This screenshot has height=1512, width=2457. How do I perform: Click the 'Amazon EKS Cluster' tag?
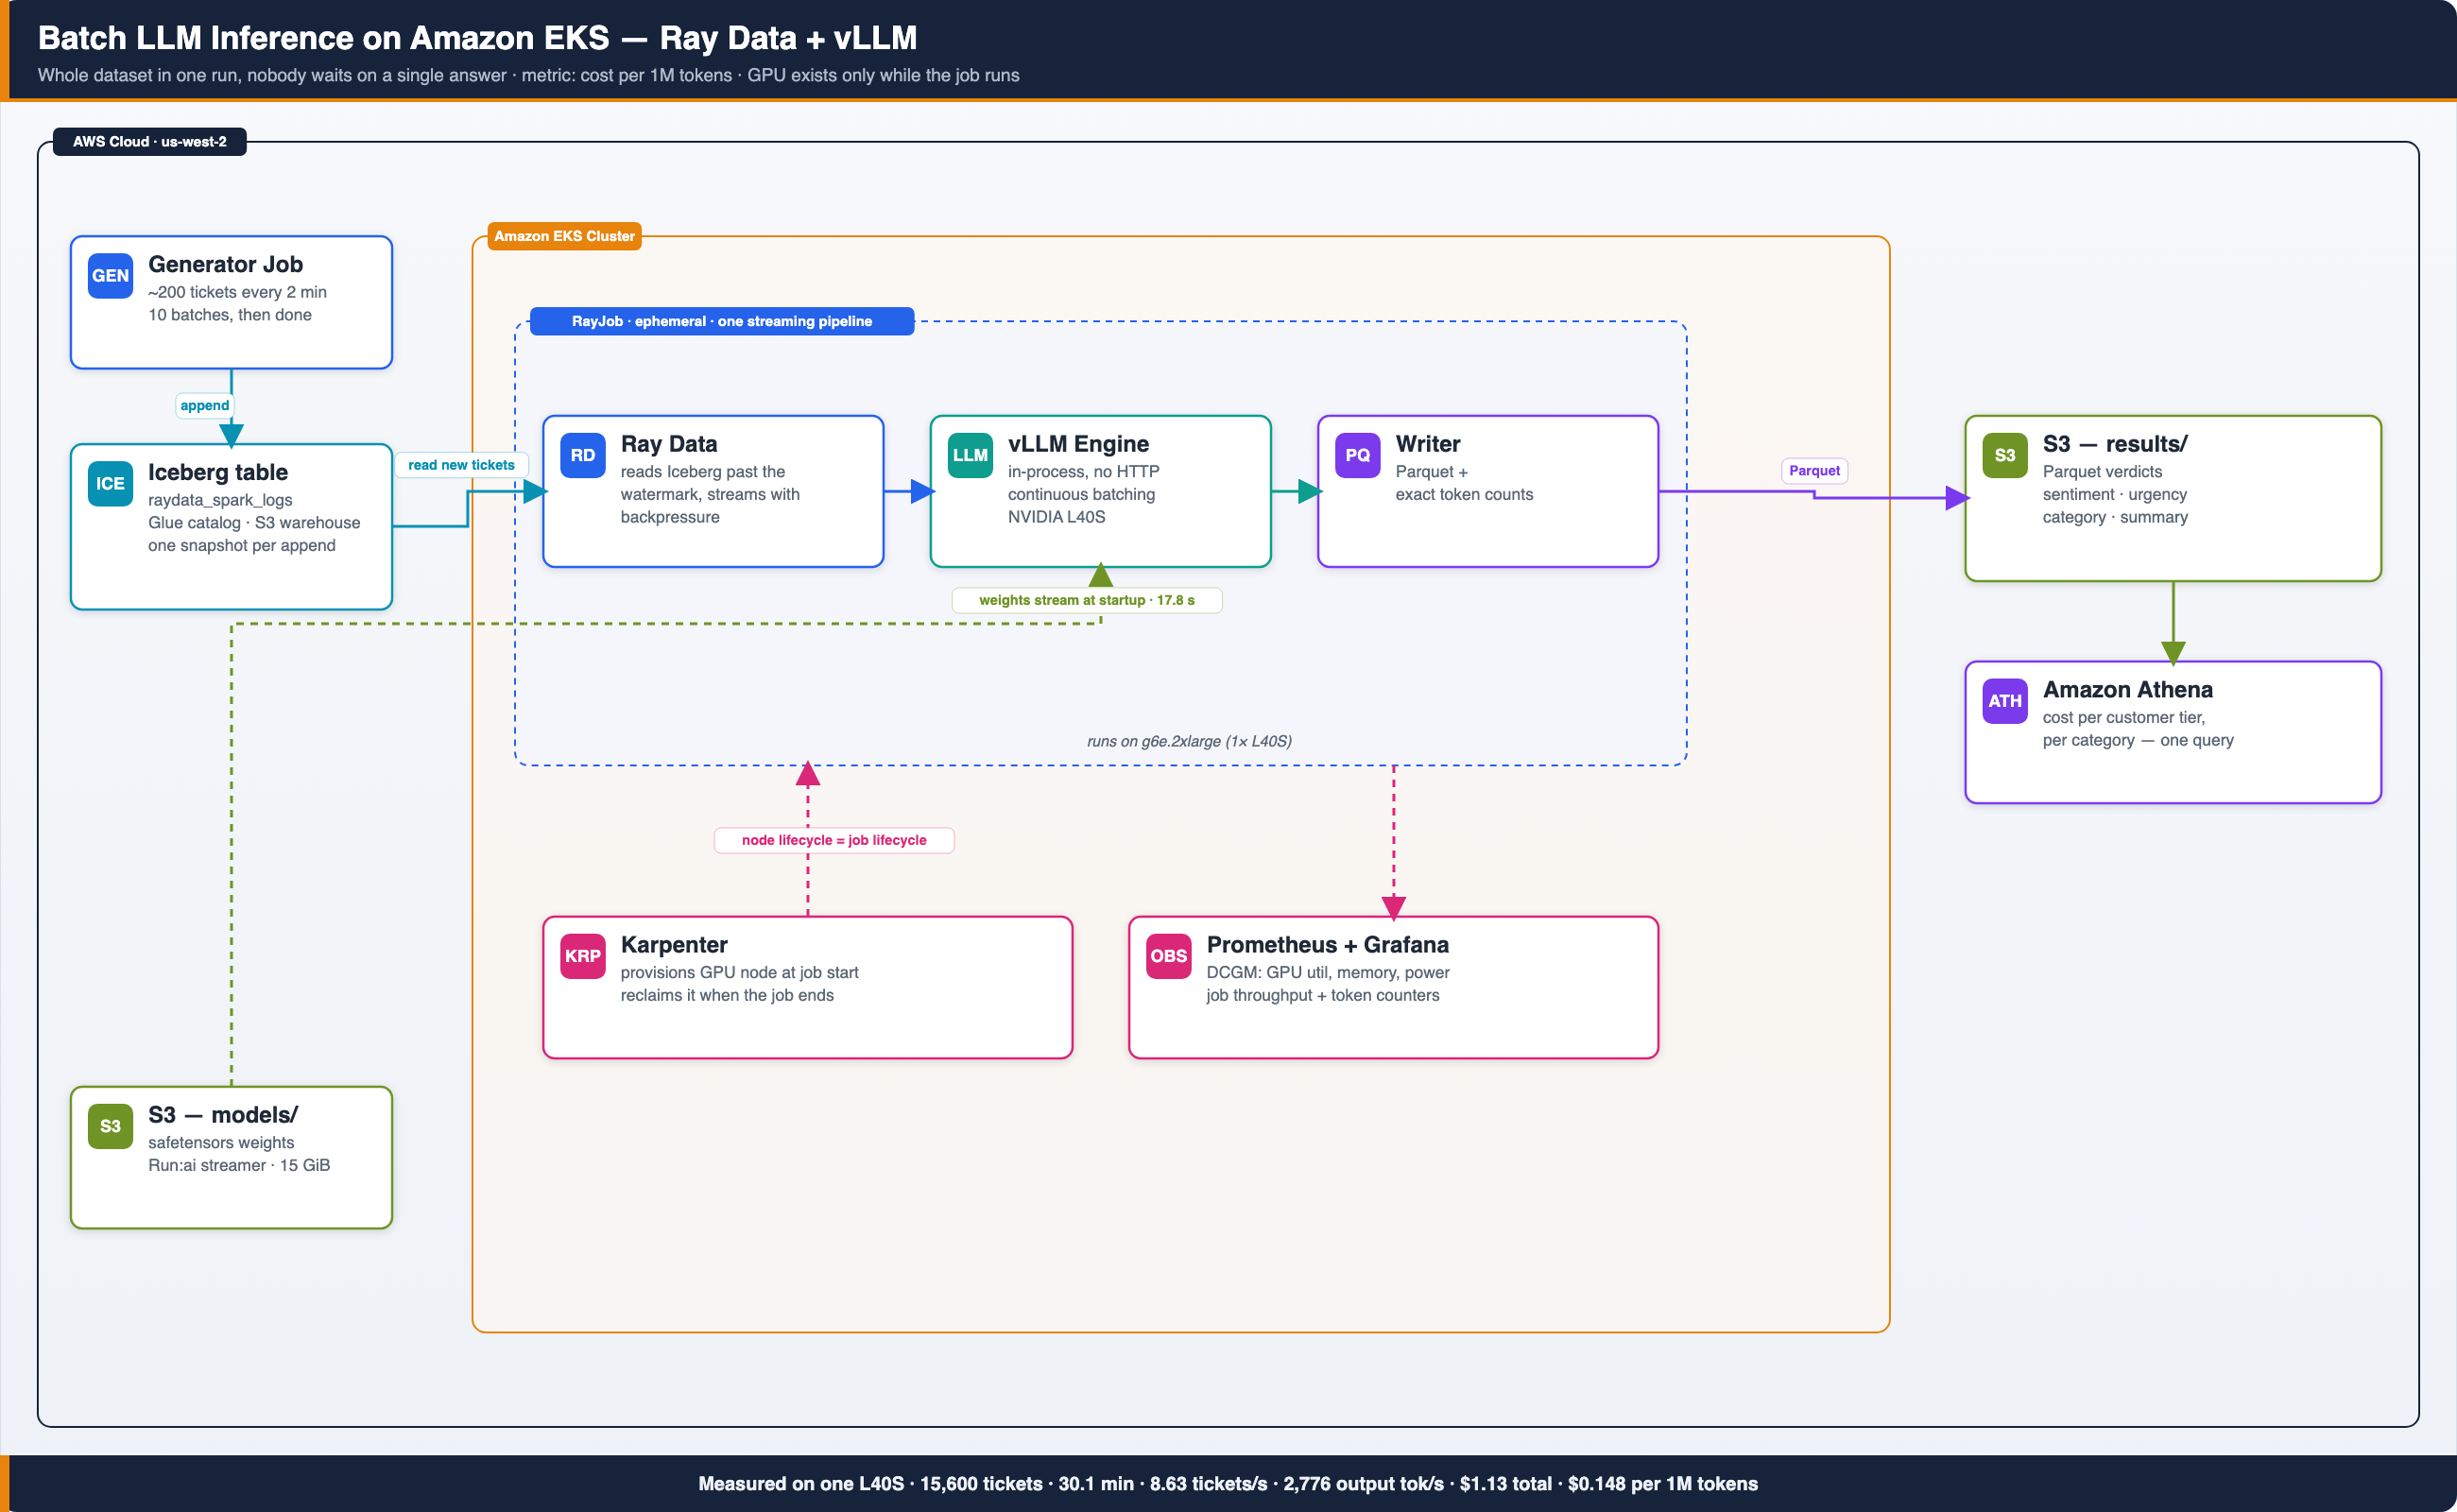[564, 237]
